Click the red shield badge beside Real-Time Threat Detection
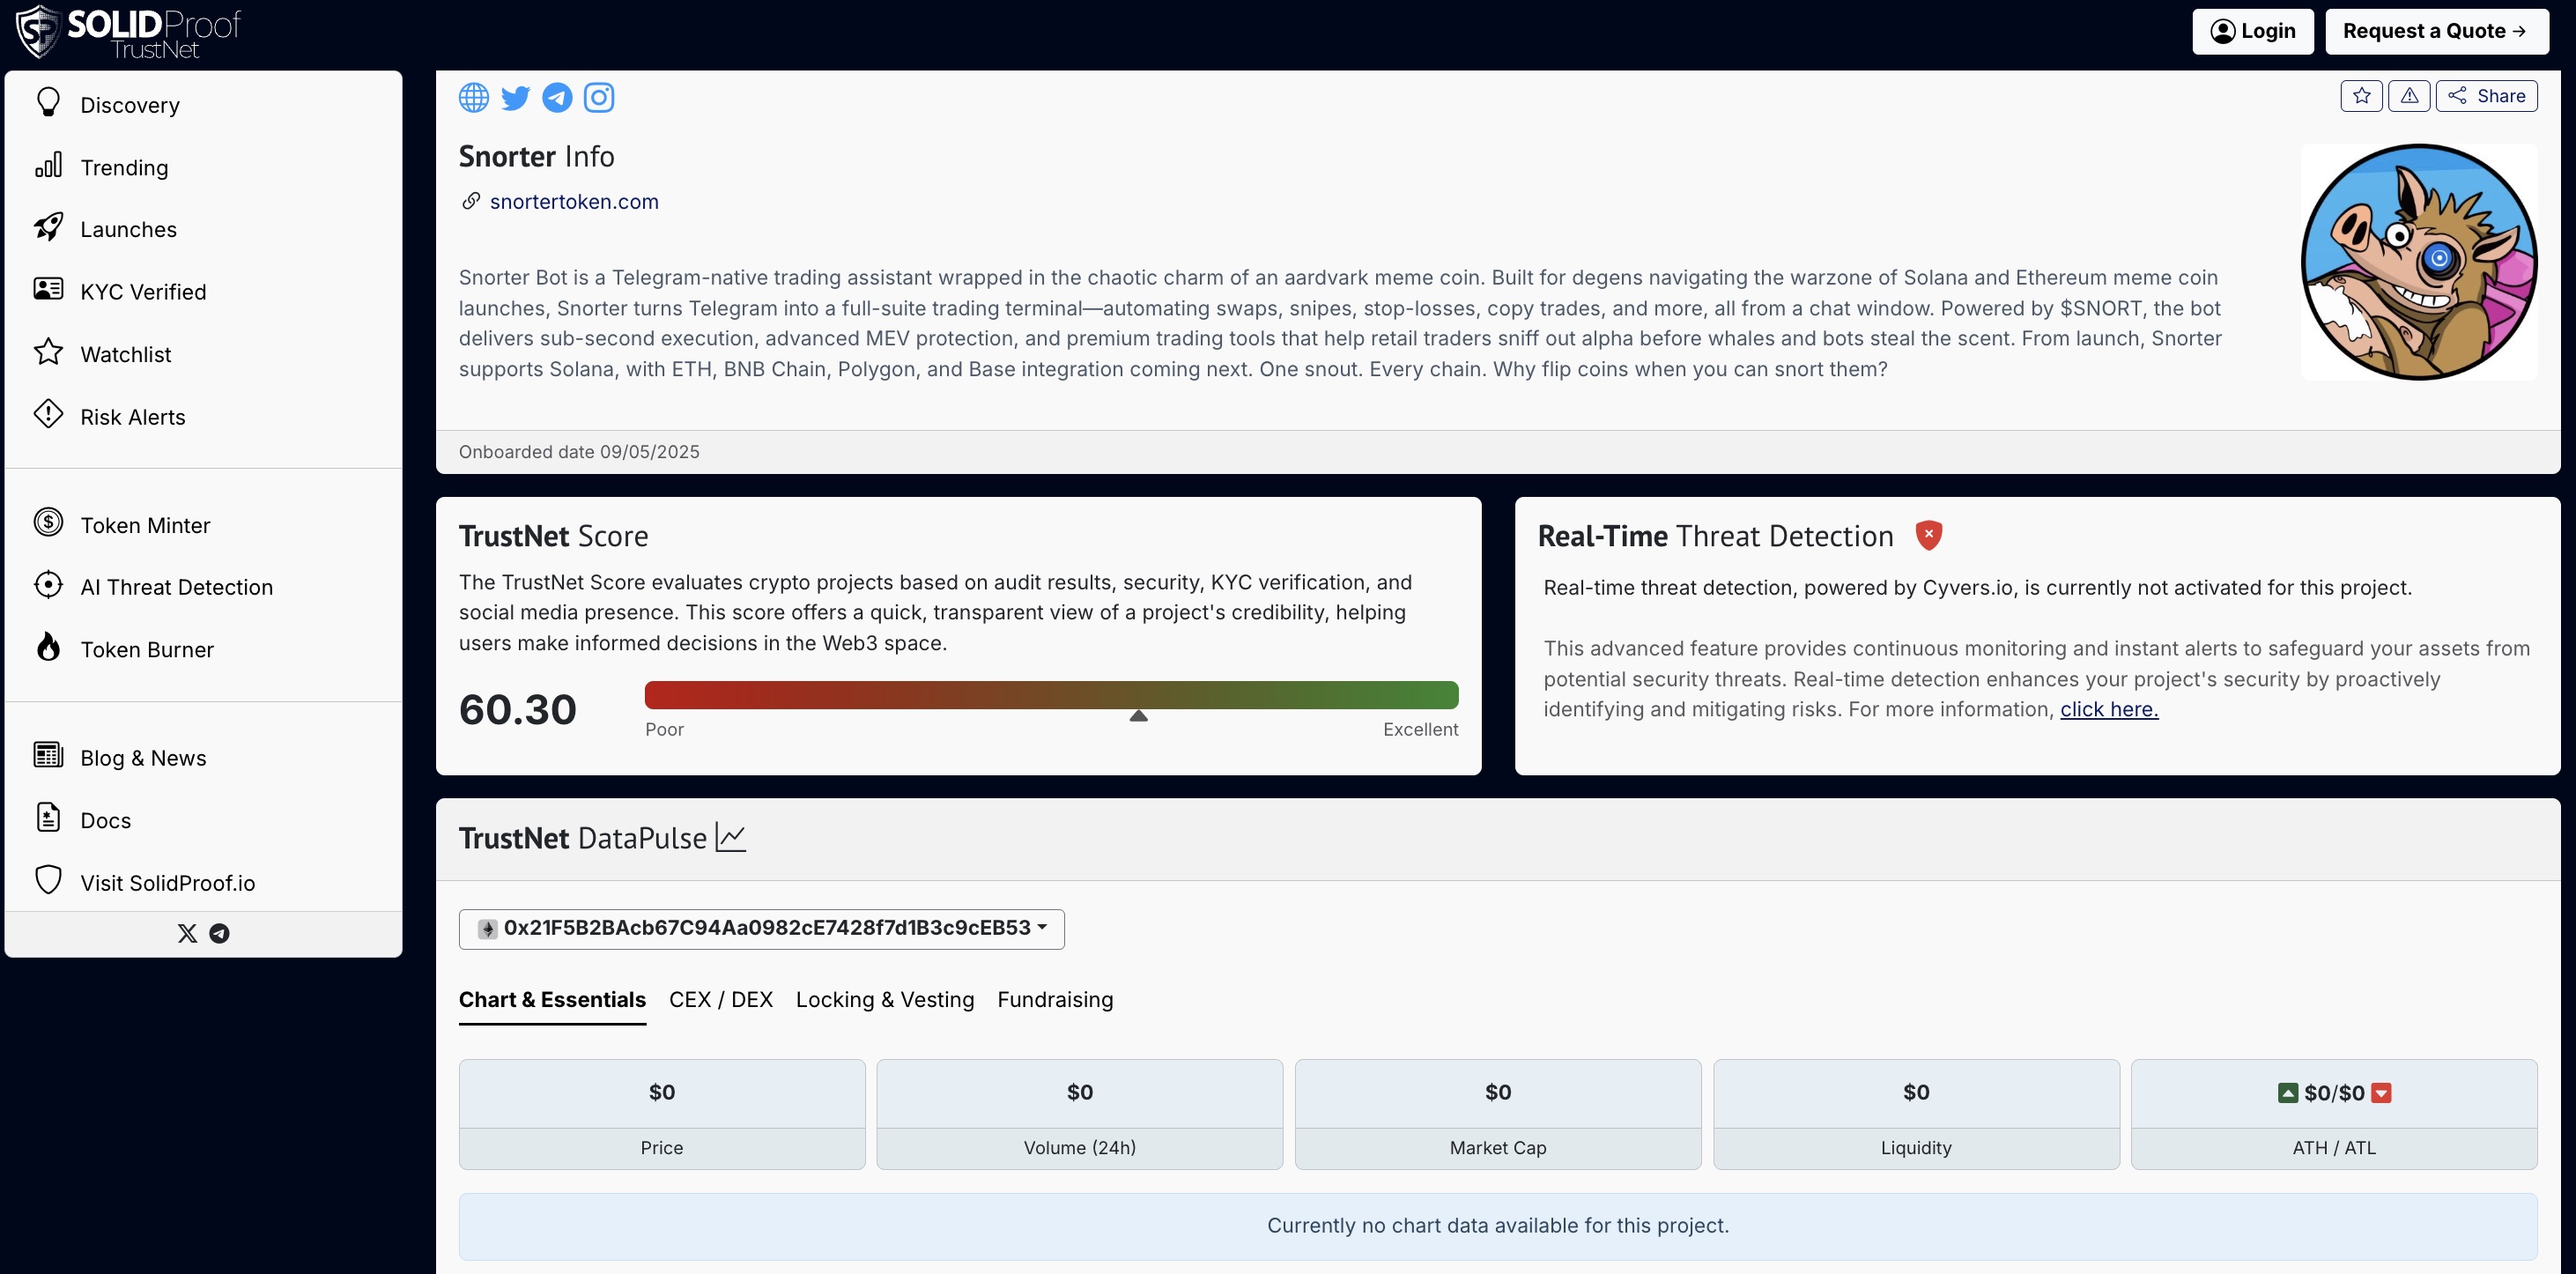 pyautogui.click(x=1929, y=535)
